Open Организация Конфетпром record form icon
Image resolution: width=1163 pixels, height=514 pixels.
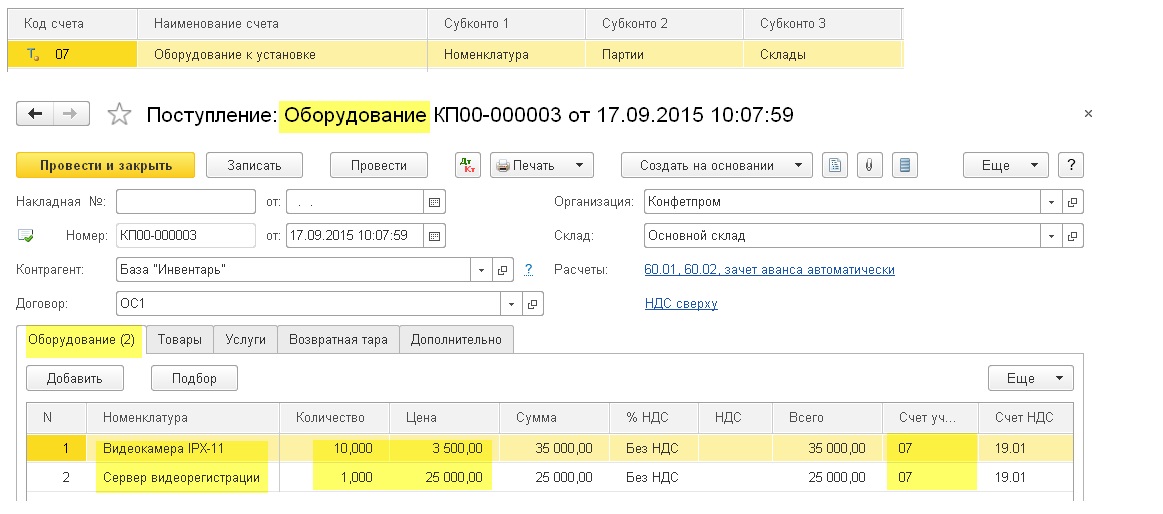1073,202
